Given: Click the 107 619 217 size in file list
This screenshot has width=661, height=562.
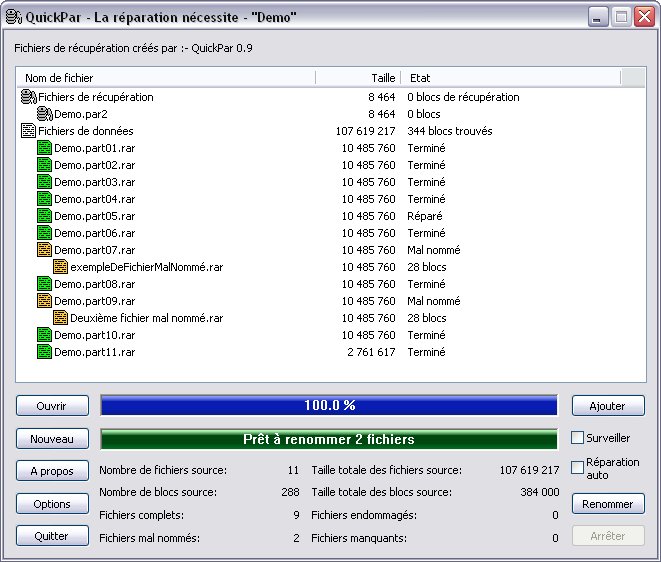Looking at the screenshot, I should pyautogui.click(x=365, y=131).
